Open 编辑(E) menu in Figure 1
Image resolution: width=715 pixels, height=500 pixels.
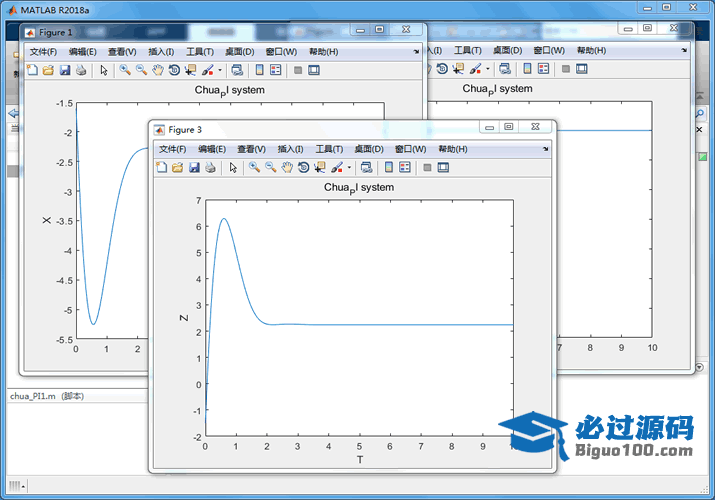(x=83, y=52)
